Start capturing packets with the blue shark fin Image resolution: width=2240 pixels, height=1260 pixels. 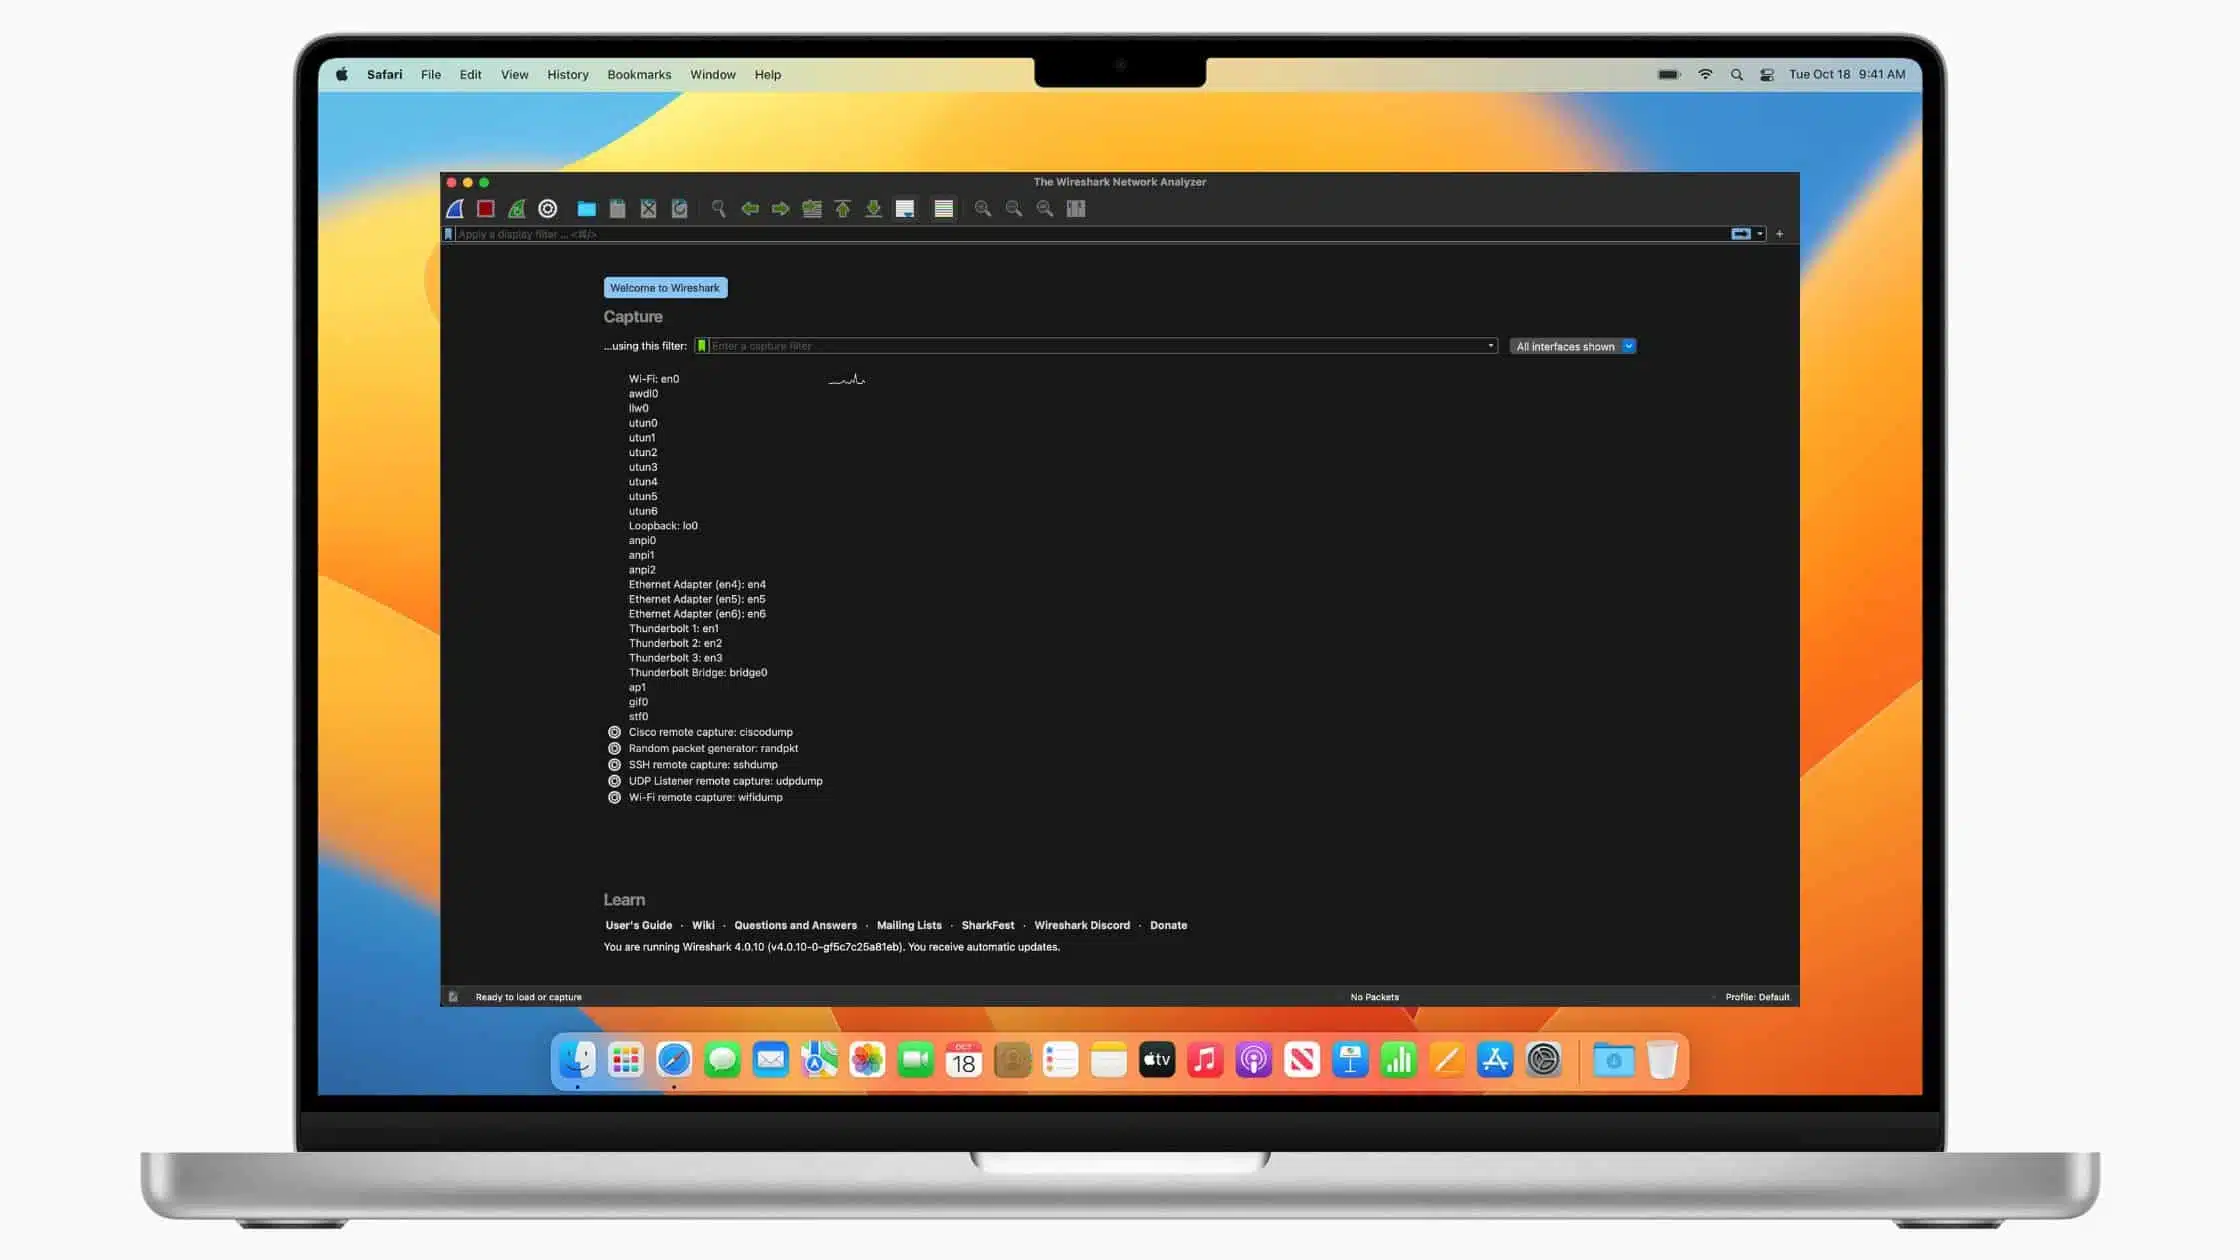click(x=455, y=209)
